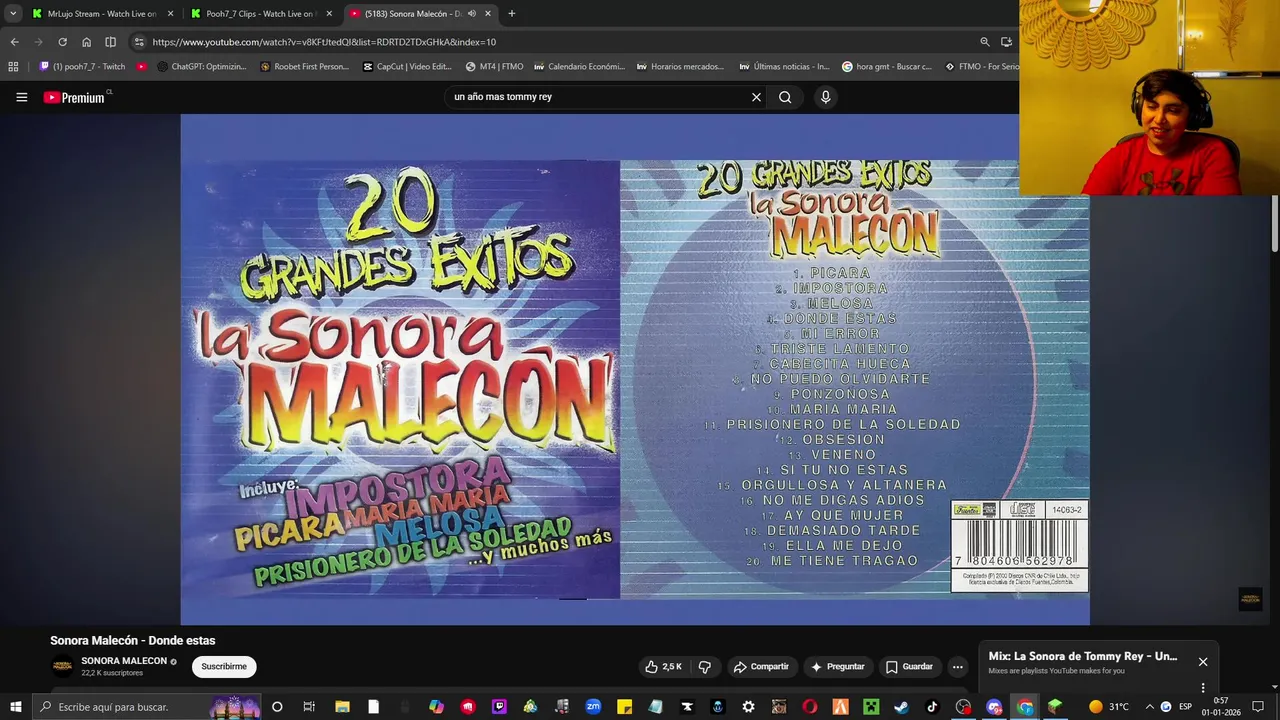Start voice search with microphone icon
1280x720 pixels.
825,97
